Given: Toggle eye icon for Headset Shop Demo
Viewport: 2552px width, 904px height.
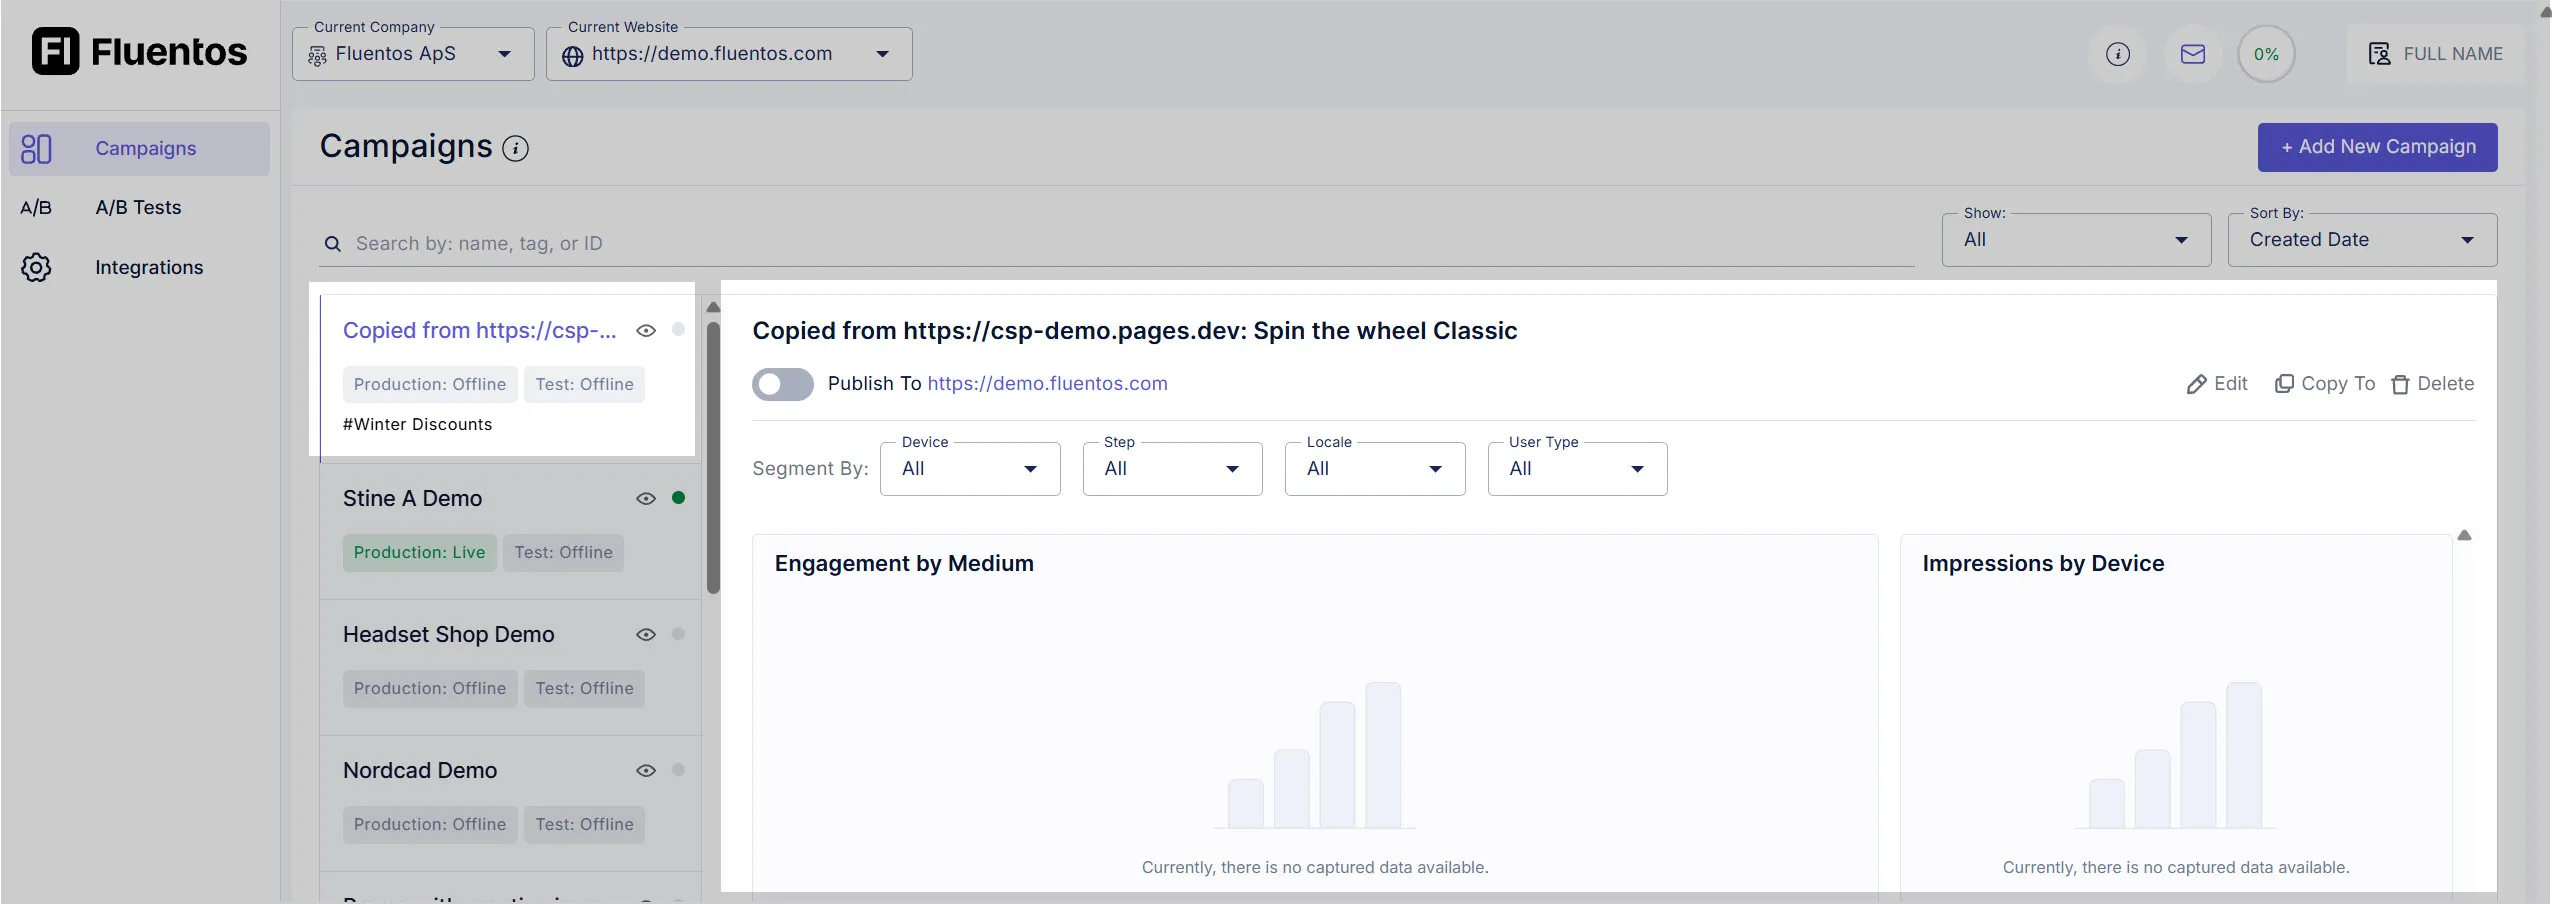Looking at the screenshot, I should tap(646, 634).
